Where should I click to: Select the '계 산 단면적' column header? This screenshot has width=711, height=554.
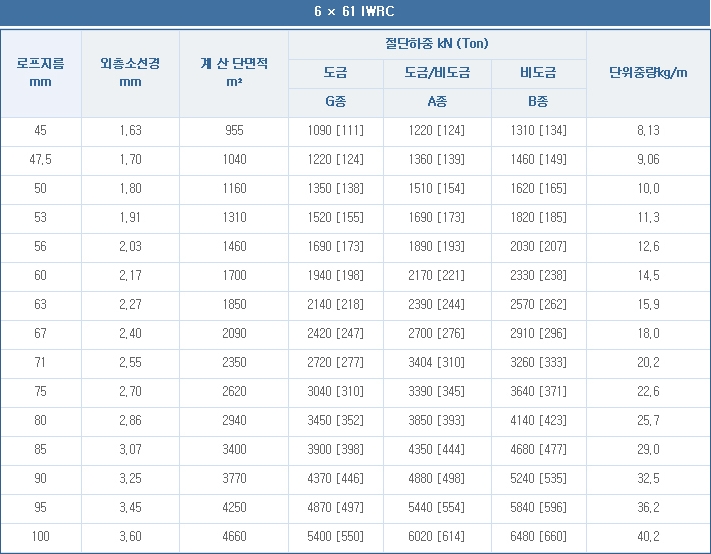[234, 73]
